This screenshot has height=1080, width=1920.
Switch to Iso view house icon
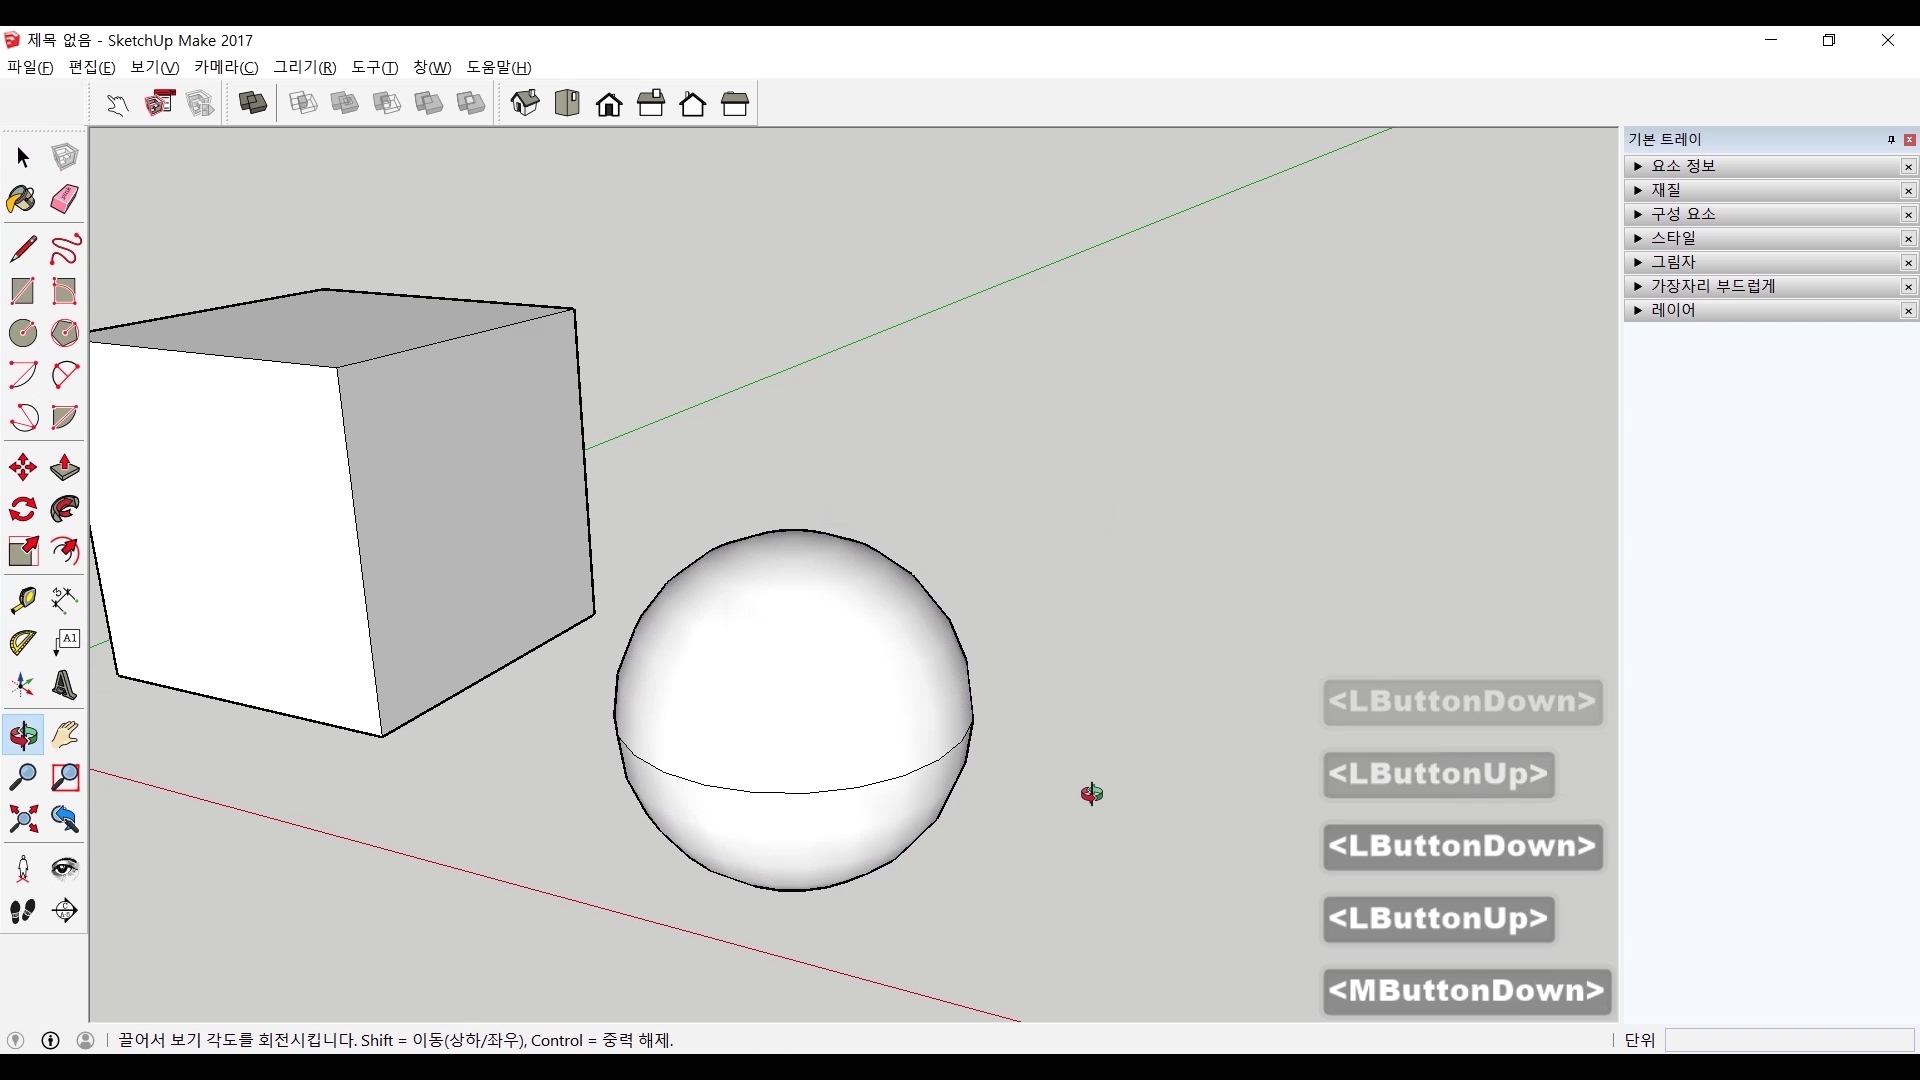(x=525, y=103)
